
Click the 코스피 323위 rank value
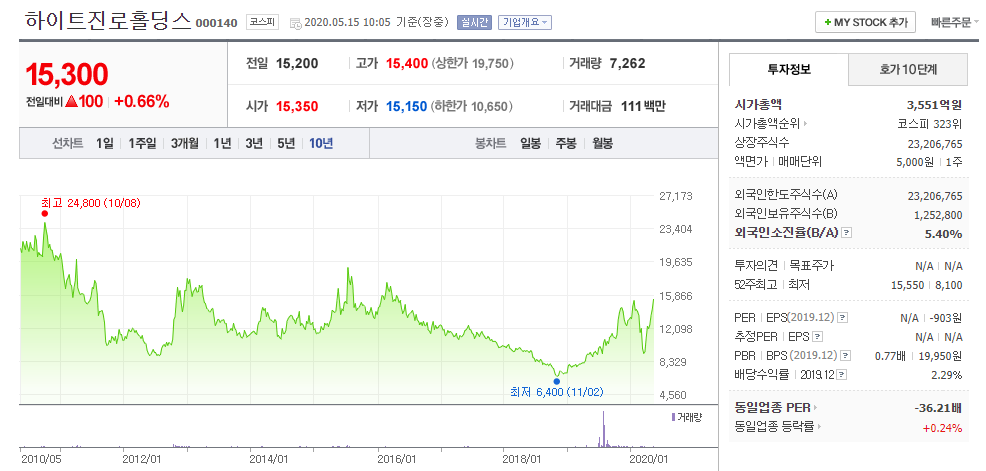click(929, 123)
